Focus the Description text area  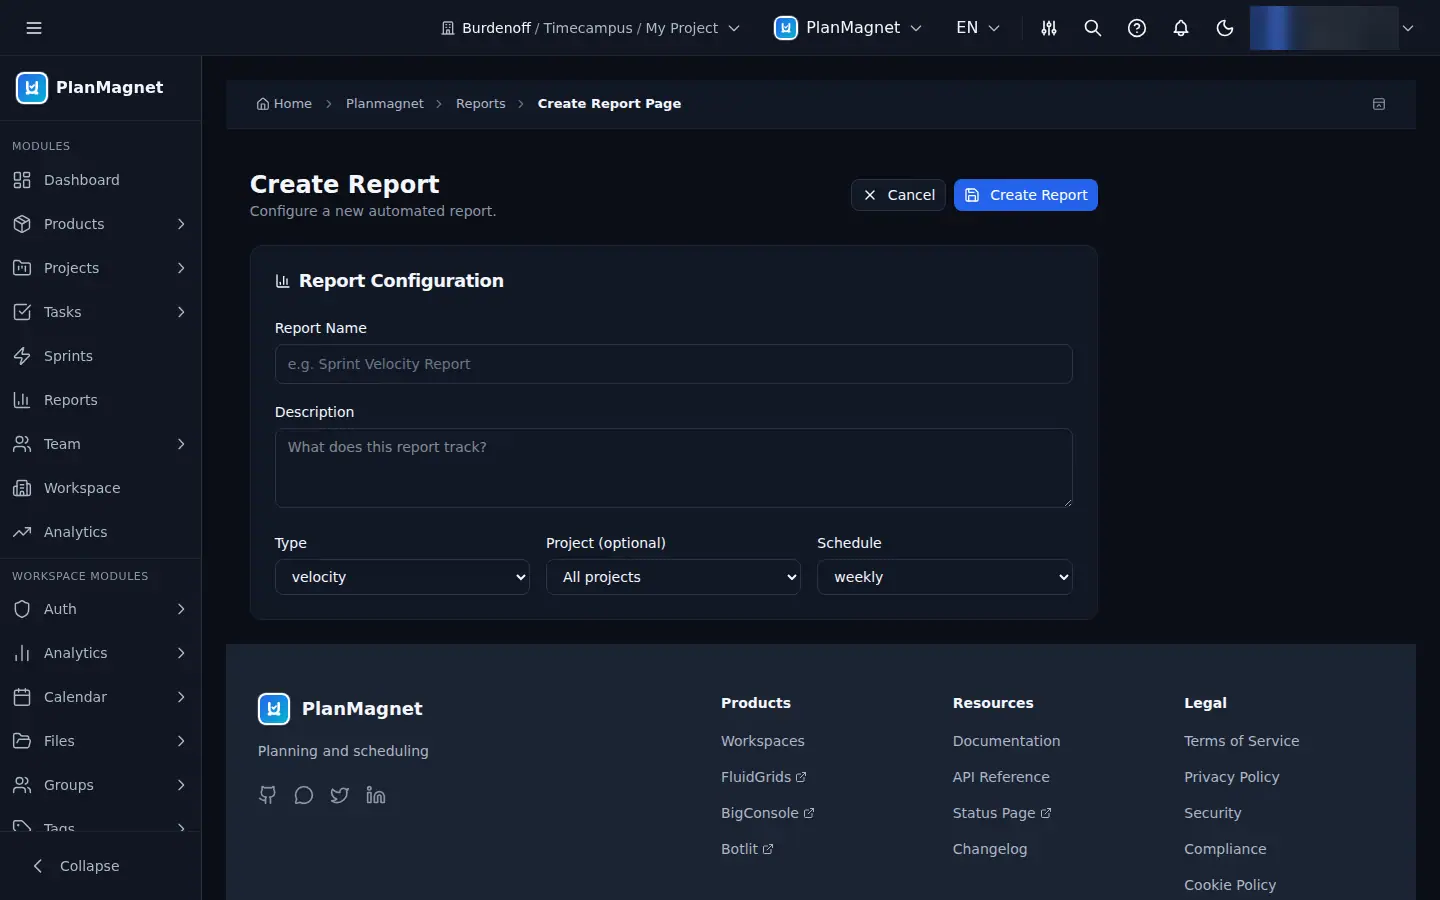pos(674,468)
